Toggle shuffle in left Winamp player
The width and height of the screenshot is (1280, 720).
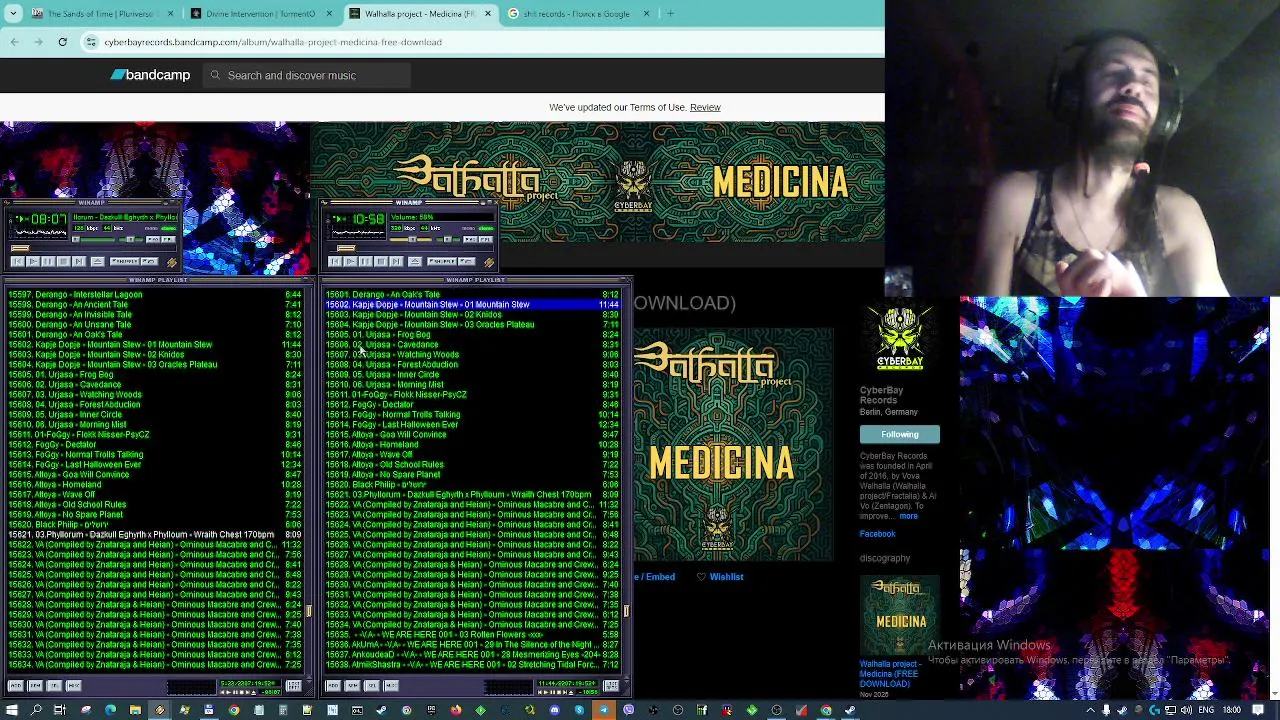(x=124, y=261)
